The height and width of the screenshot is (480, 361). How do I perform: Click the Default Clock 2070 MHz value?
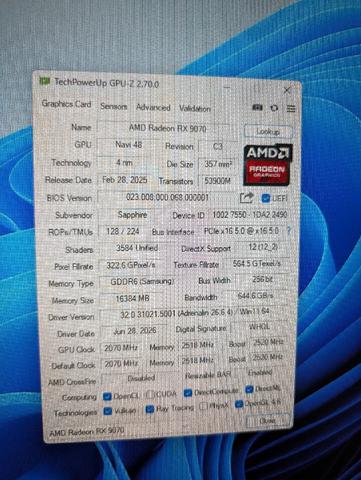121,363
